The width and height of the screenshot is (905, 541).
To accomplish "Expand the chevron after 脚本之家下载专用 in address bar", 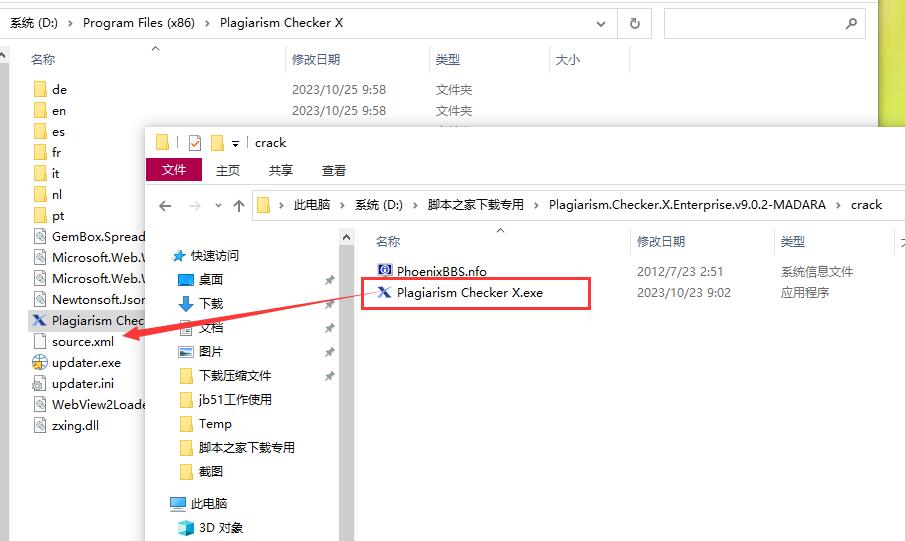I will [x=536, y=205].
